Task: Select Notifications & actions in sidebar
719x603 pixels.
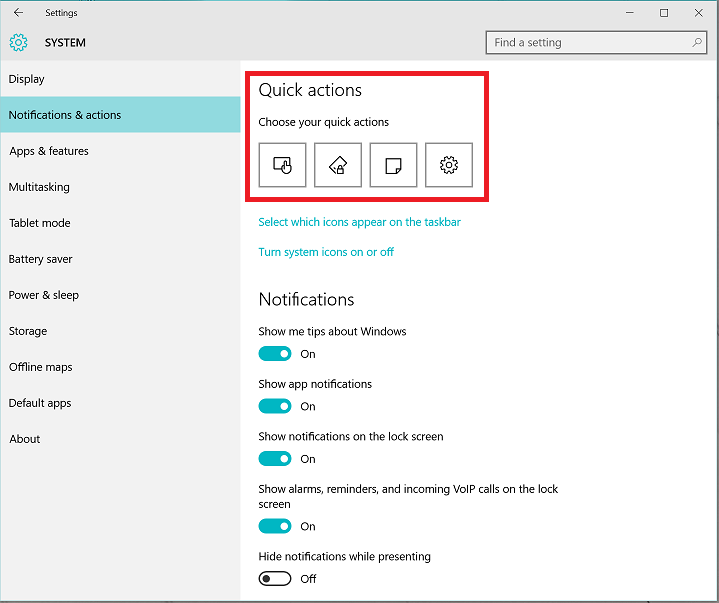Action: 120,115
